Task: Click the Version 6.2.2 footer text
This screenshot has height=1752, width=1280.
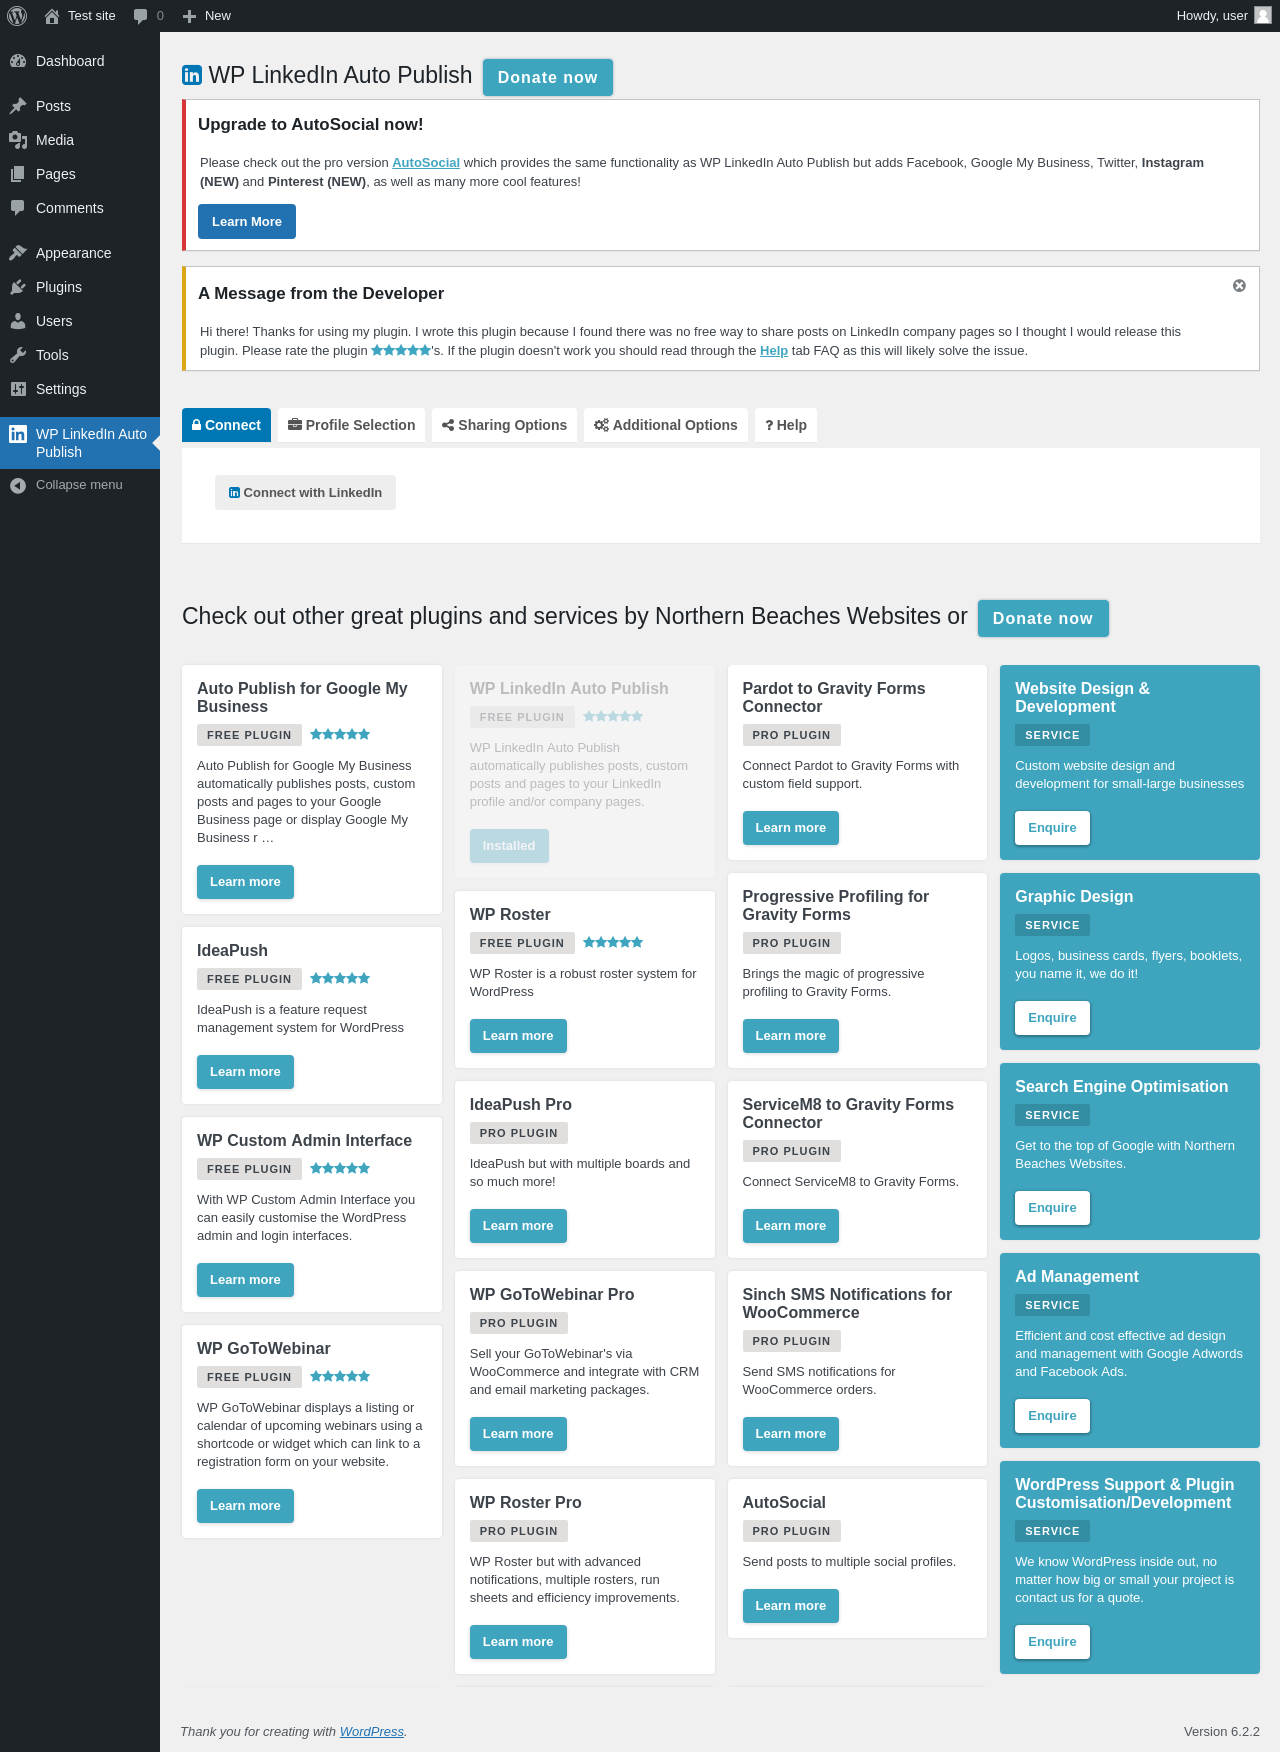Action: [1222, 1732]
